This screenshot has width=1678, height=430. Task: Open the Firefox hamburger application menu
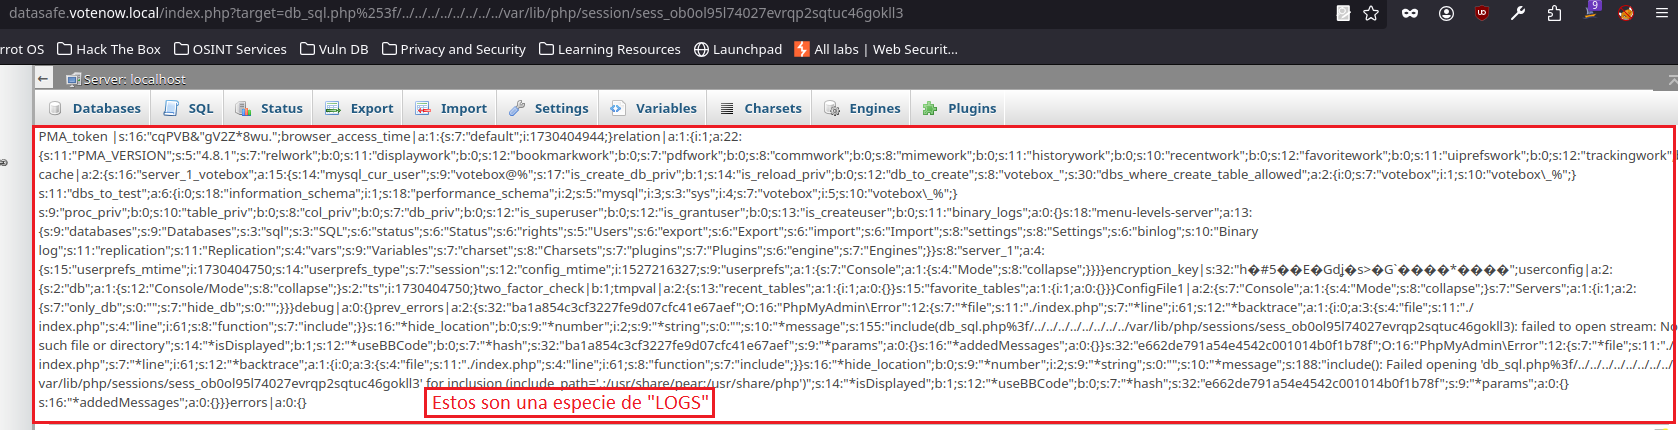[x=1664, y=13]
